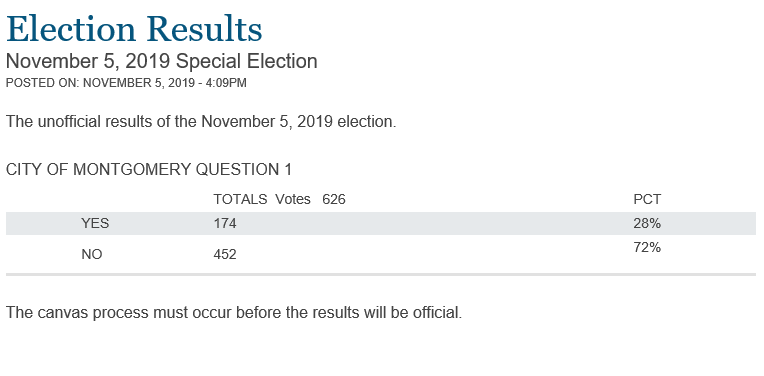Screen dimensions: 764x376
Task: Click the shaded YES table row
Action: [381, 224]
